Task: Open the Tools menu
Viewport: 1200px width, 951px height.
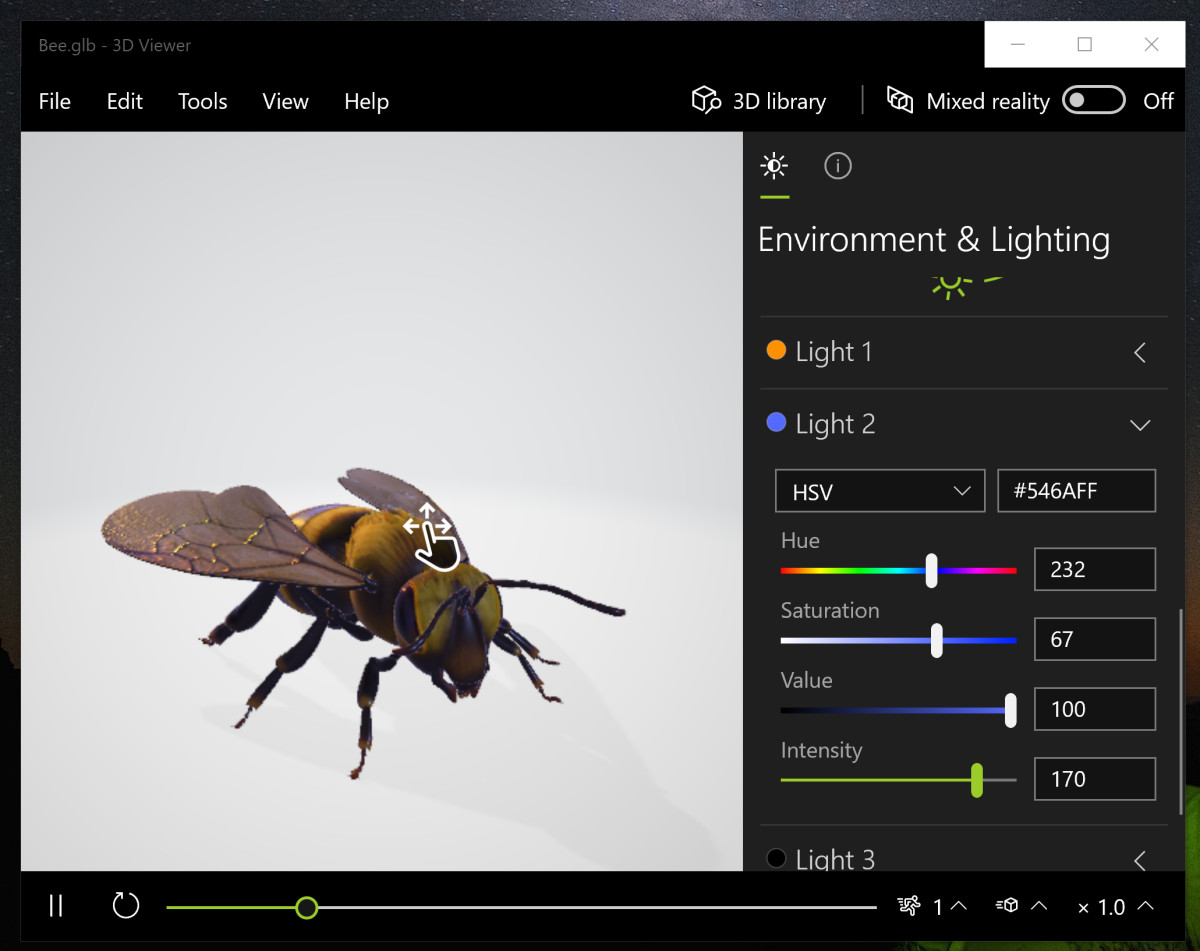Action: pos(203,101)
